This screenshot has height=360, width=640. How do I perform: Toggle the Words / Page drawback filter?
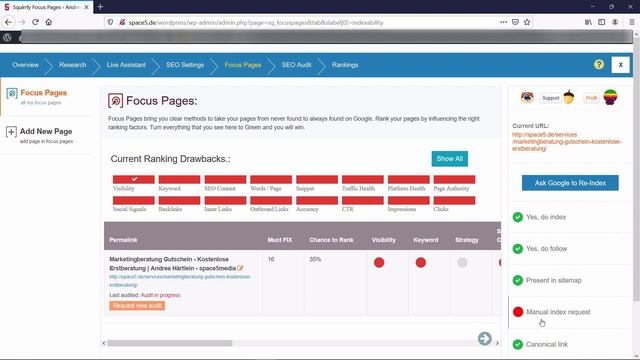[x=271, y=179]
